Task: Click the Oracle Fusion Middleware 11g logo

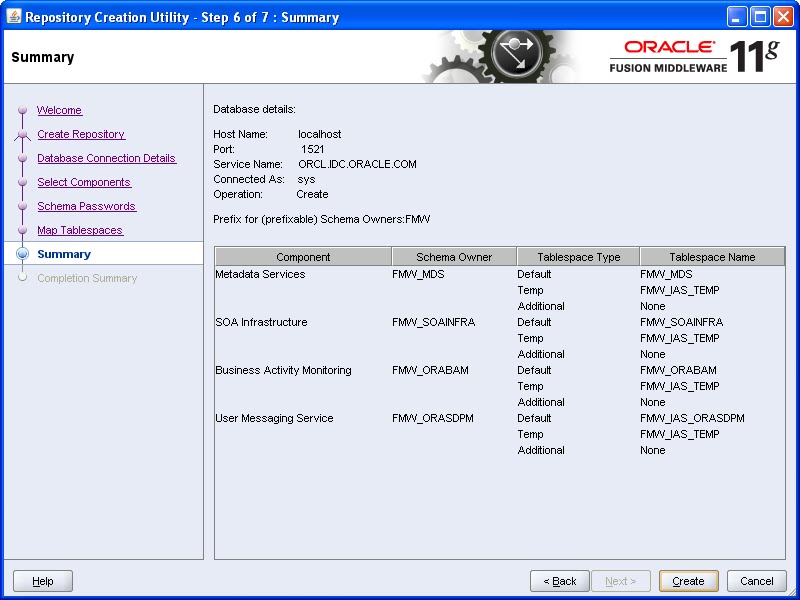Action: click(694, 57)
